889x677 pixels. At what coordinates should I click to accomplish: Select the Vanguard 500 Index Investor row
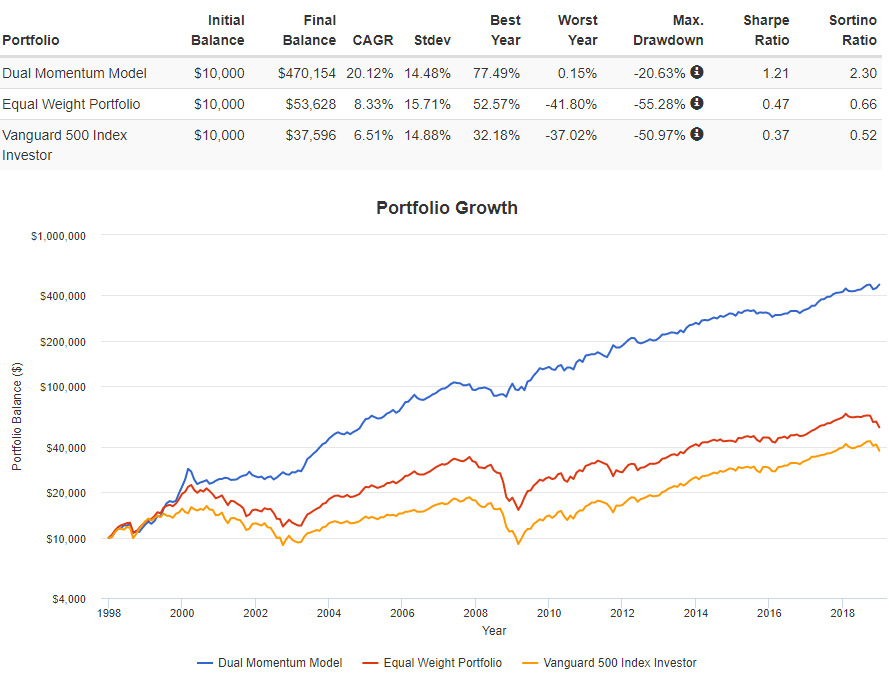64,145
